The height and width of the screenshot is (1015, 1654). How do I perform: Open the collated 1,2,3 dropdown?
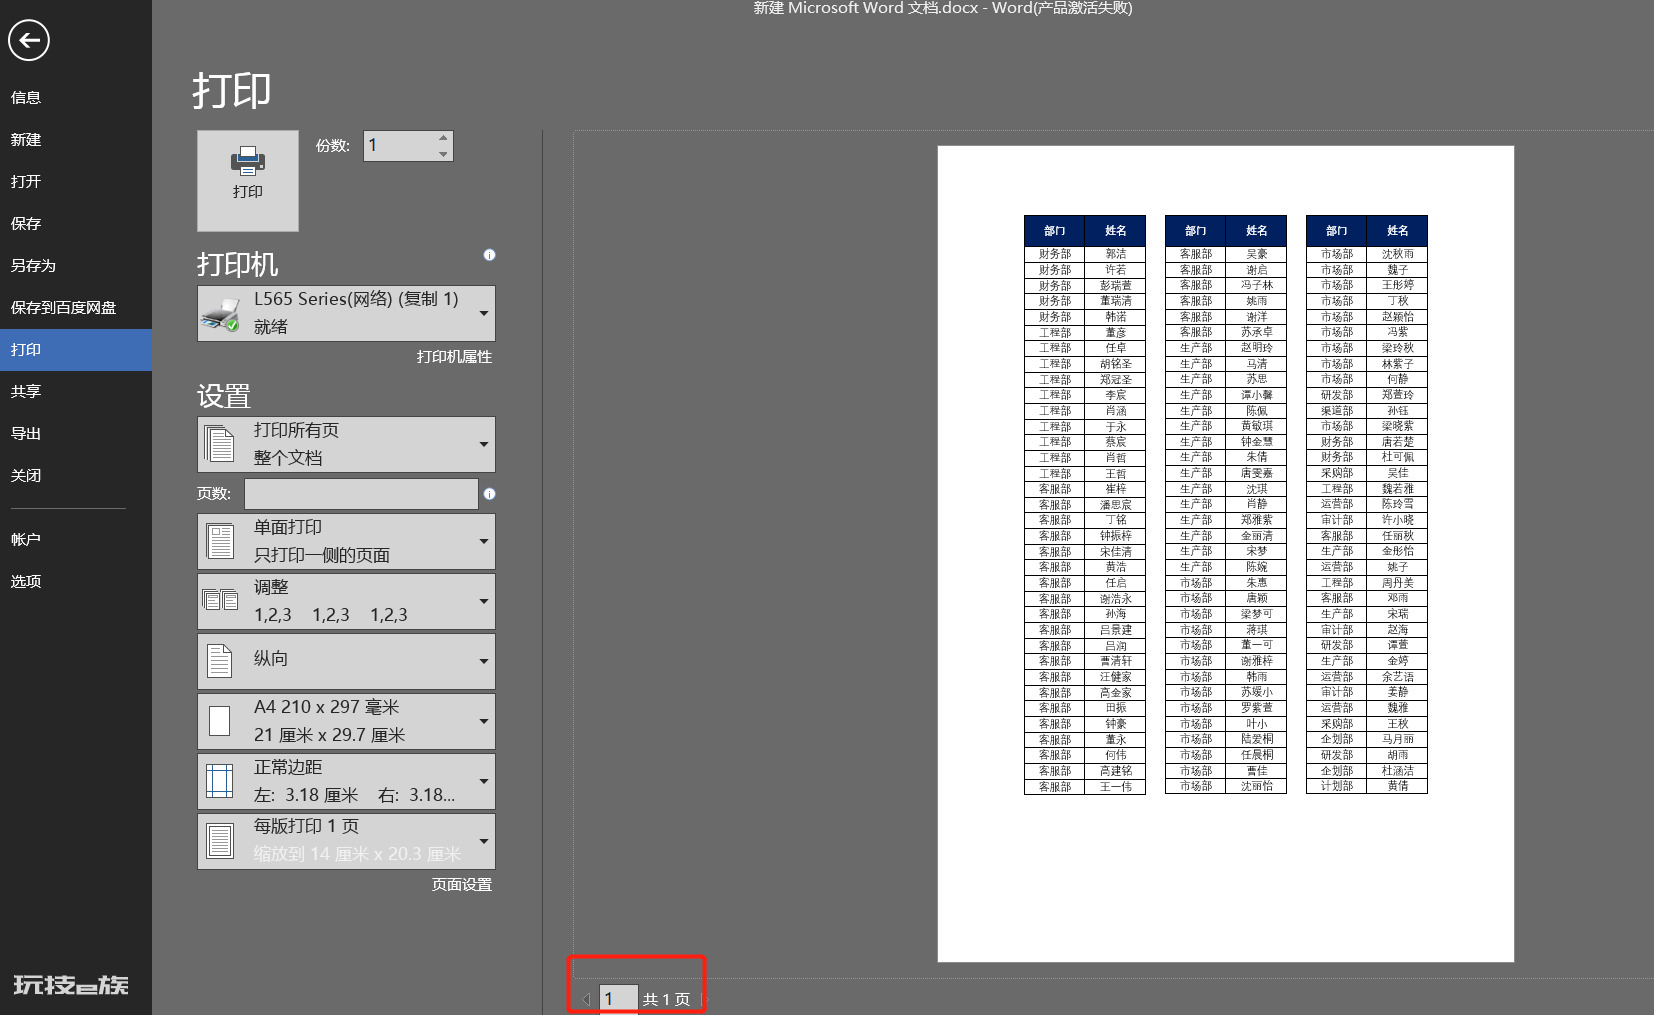tap(346, 601)
